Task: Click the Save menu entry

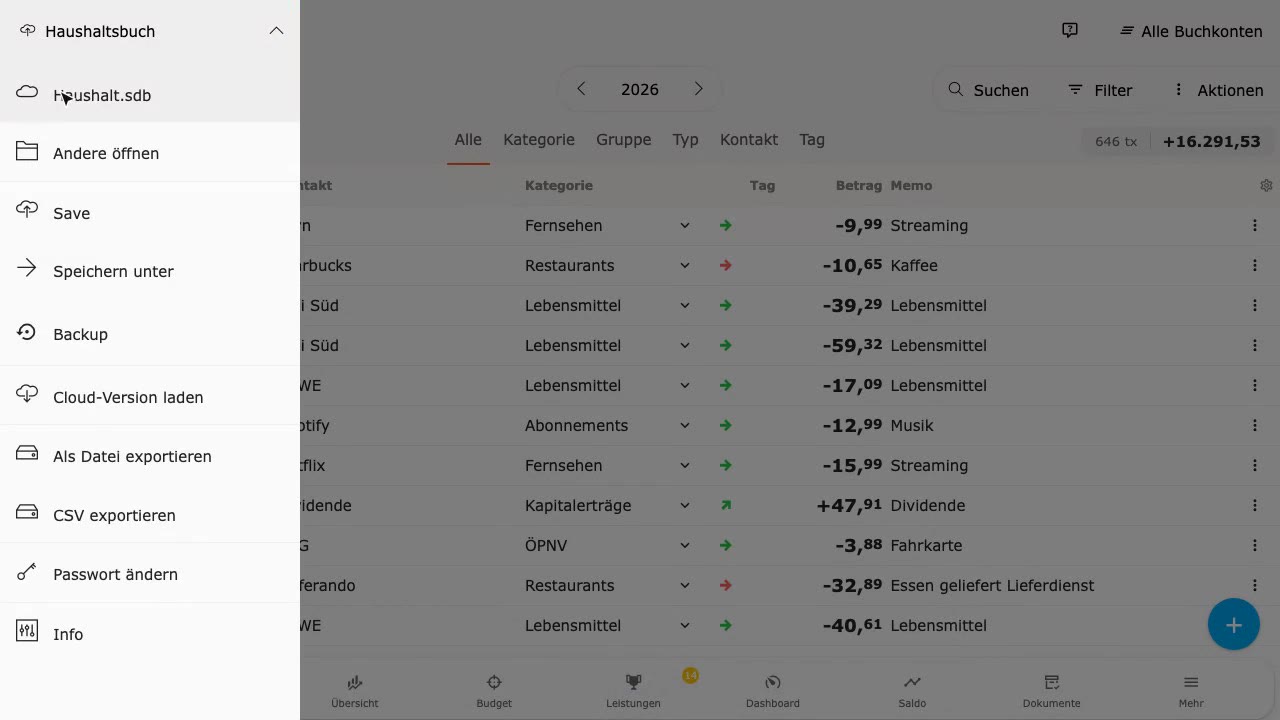Action: (150, 213)
